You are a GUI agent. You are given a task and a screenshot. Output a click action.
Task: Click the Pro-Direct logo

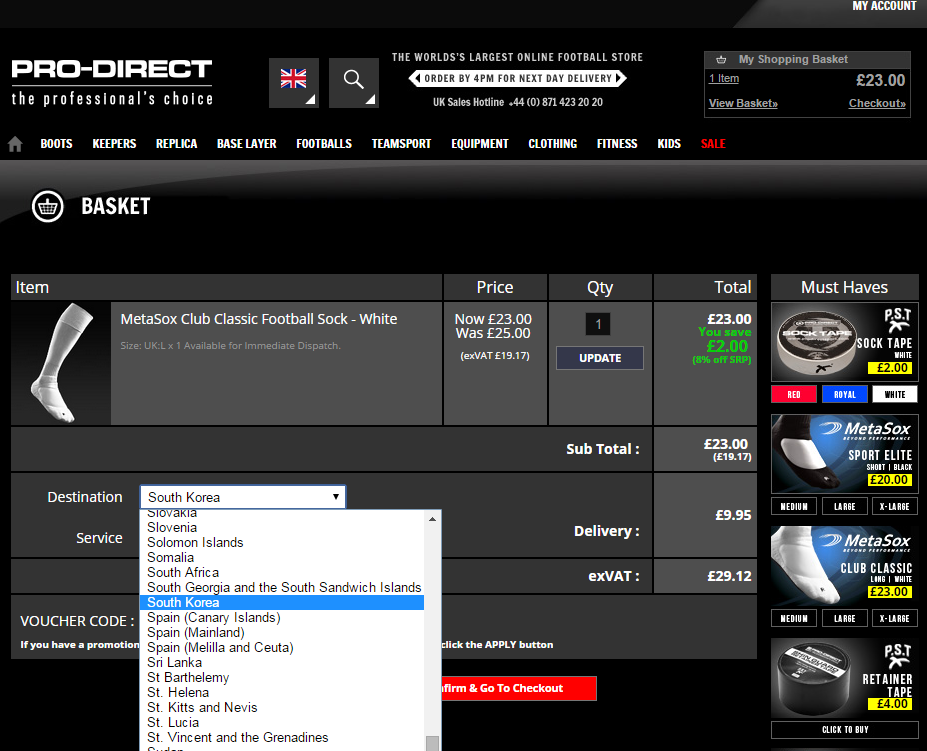tap(112, 83)
